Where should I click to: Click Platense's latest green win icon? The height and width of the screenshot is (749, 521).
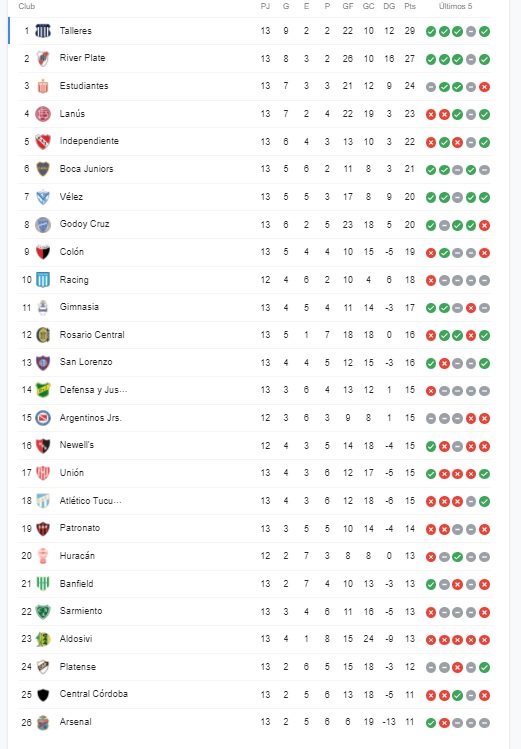(484, 667)
